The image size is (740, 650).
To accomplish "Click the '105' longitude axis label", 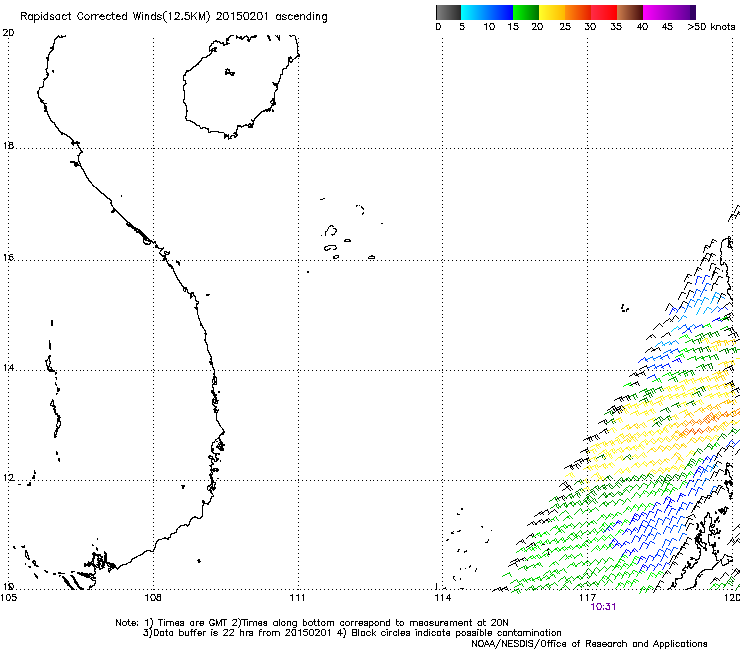I will tap(8, 598).
